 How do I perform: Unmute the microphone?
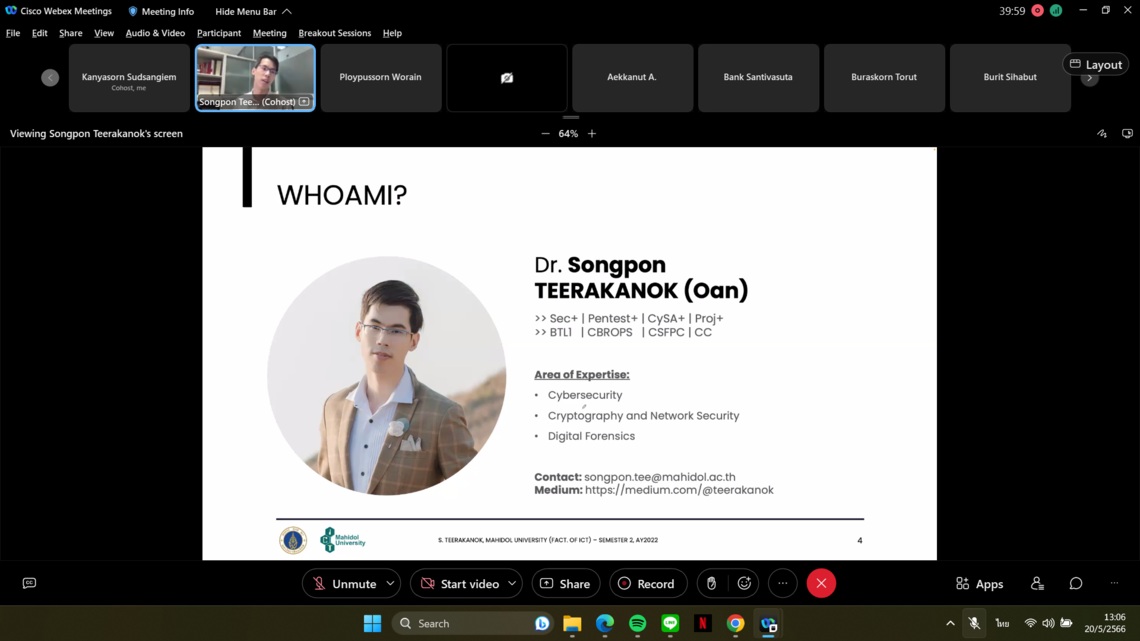(x=344, y=583)
